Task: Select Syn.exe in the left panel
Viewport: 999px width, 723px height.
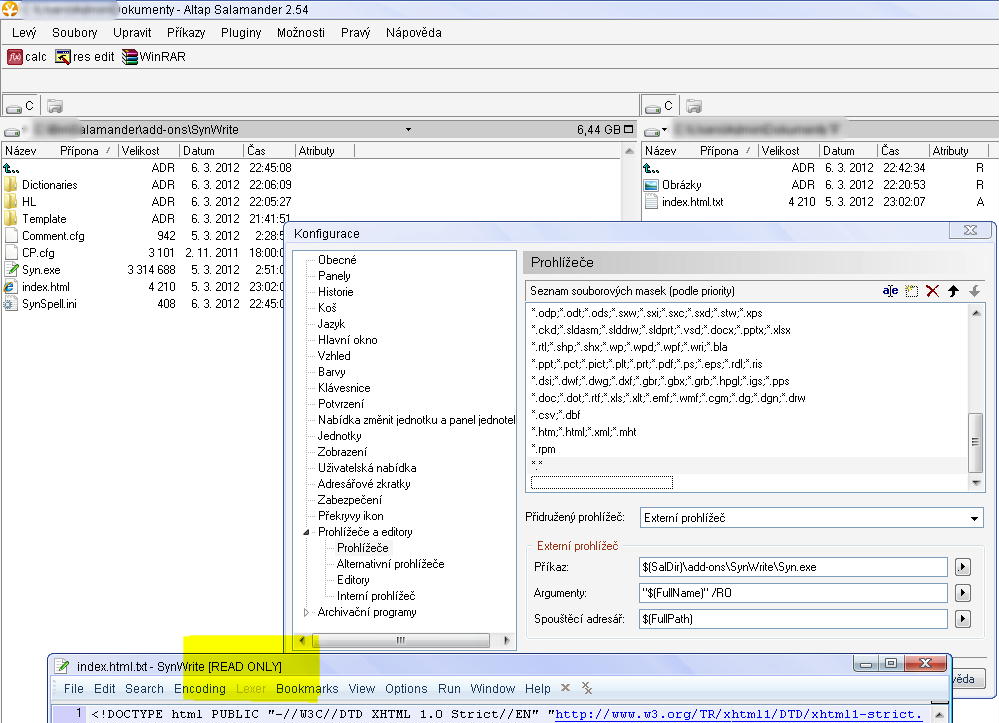Action: click(x=41, y=270)
